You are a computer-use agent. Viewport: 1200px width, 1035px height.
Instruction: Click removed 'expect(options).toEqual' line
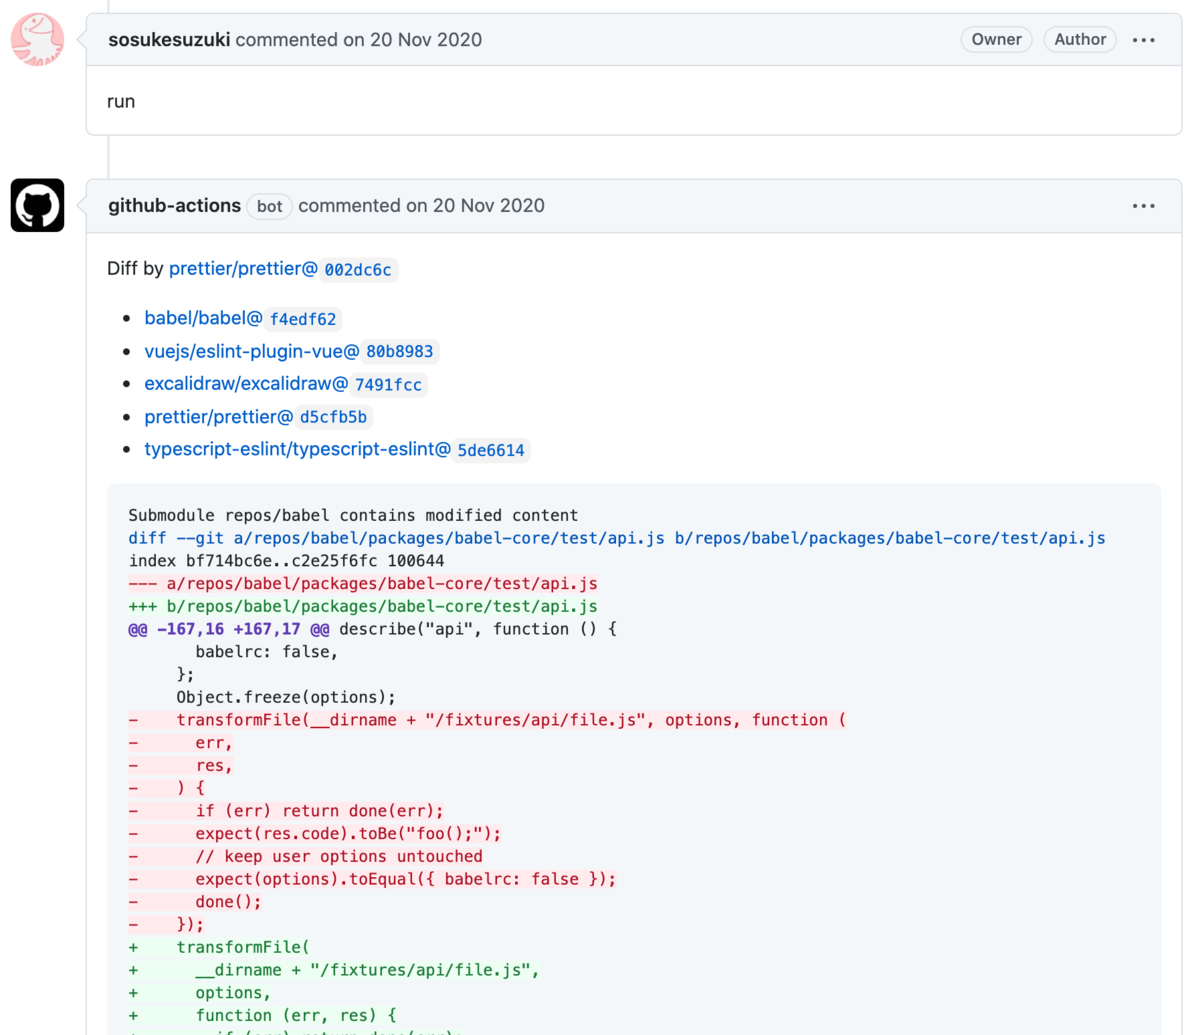click(372, 879)
